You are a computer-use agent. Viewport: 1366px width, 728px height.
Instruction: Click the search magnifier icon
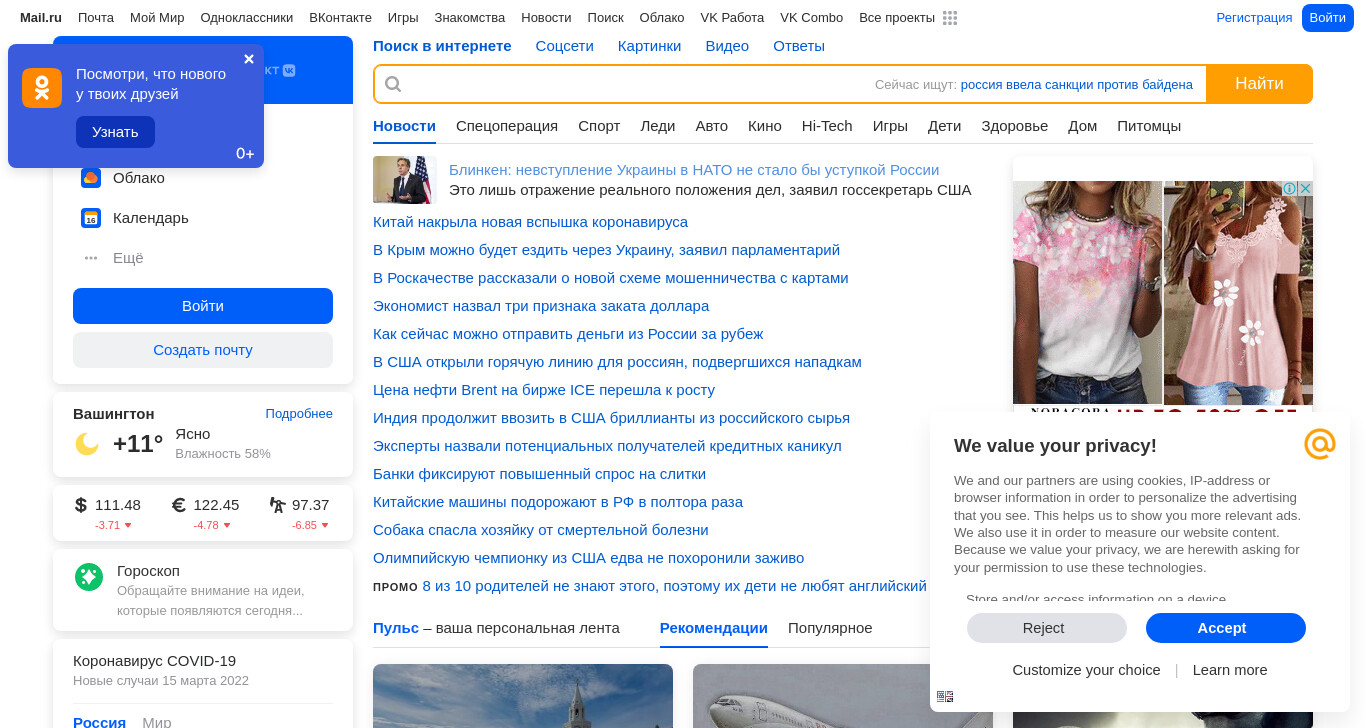click(393, 84)
